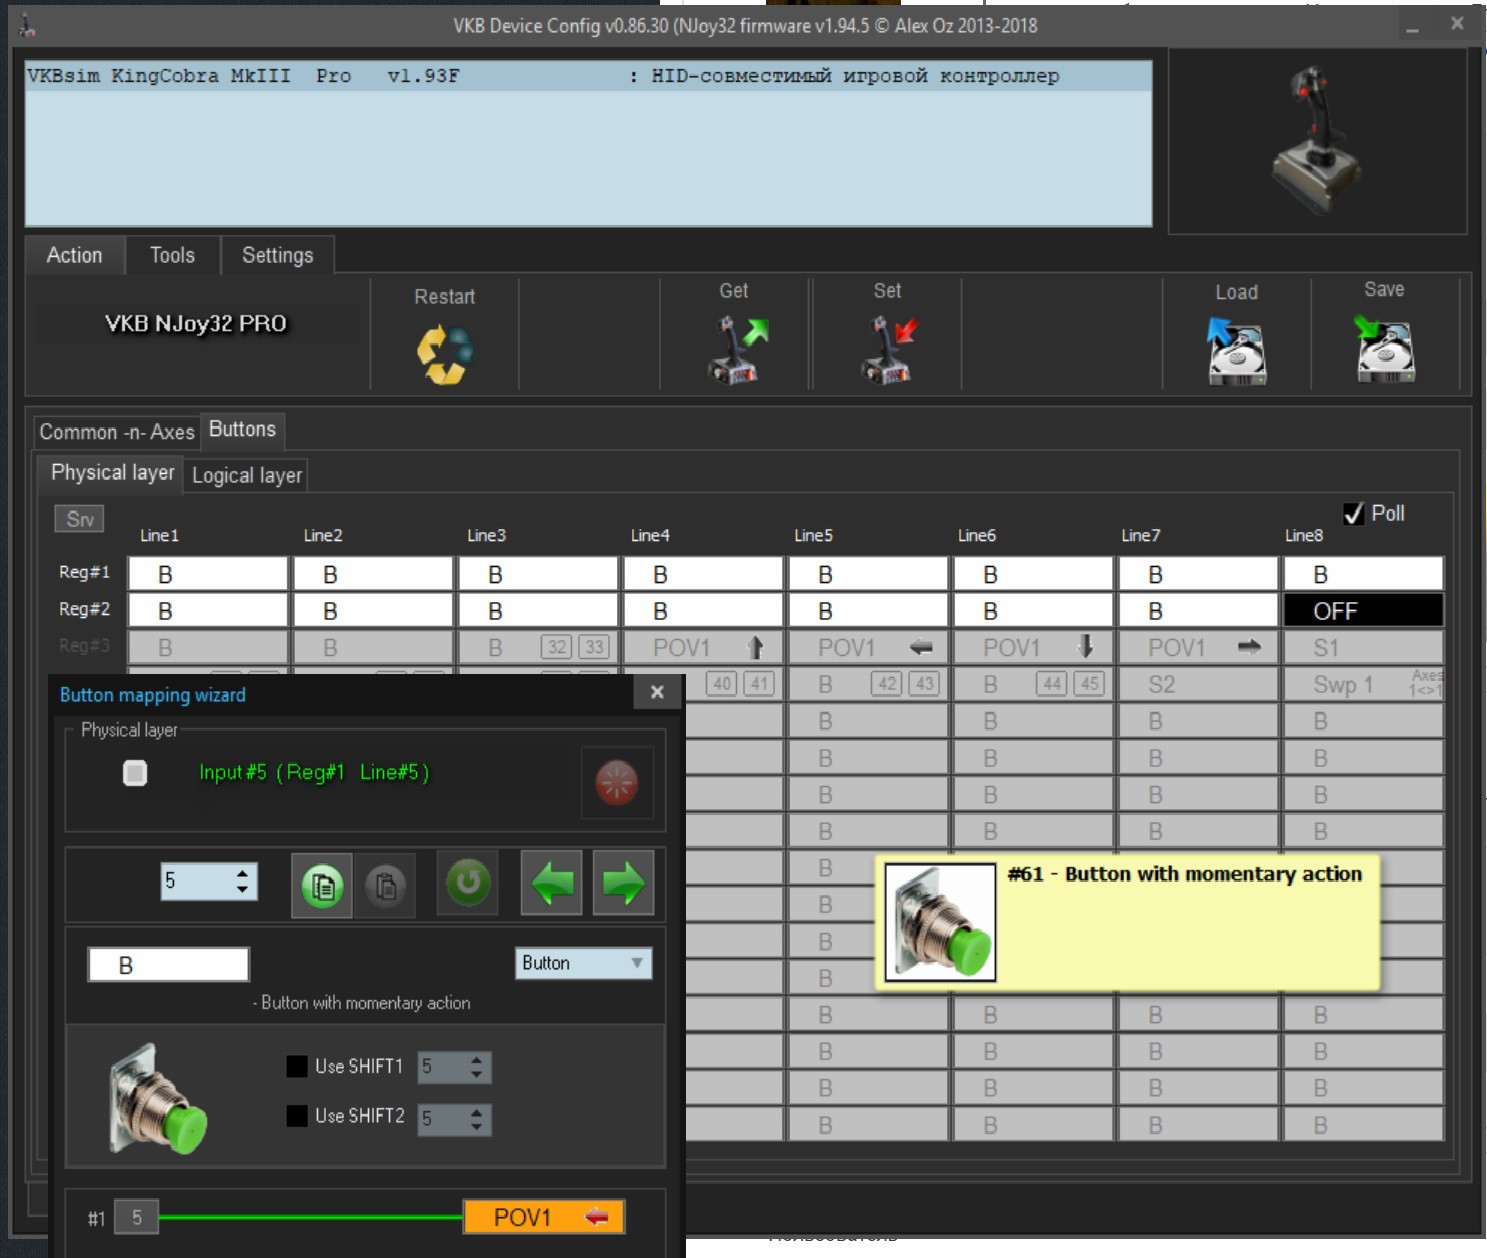Screen dimensions: 1487x1258
Task: Click the green left arrow in wizard
Action: click(552, 883)
